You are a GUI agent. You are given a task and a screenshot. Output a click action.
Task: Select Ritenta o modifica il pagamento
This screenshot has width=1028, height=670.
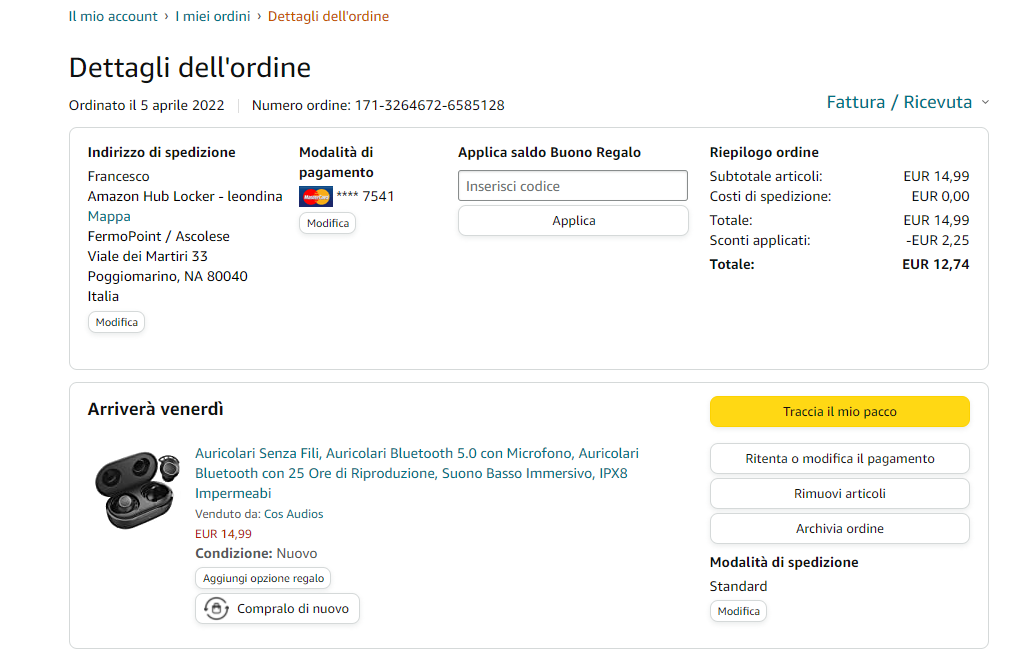coord(839,459)
